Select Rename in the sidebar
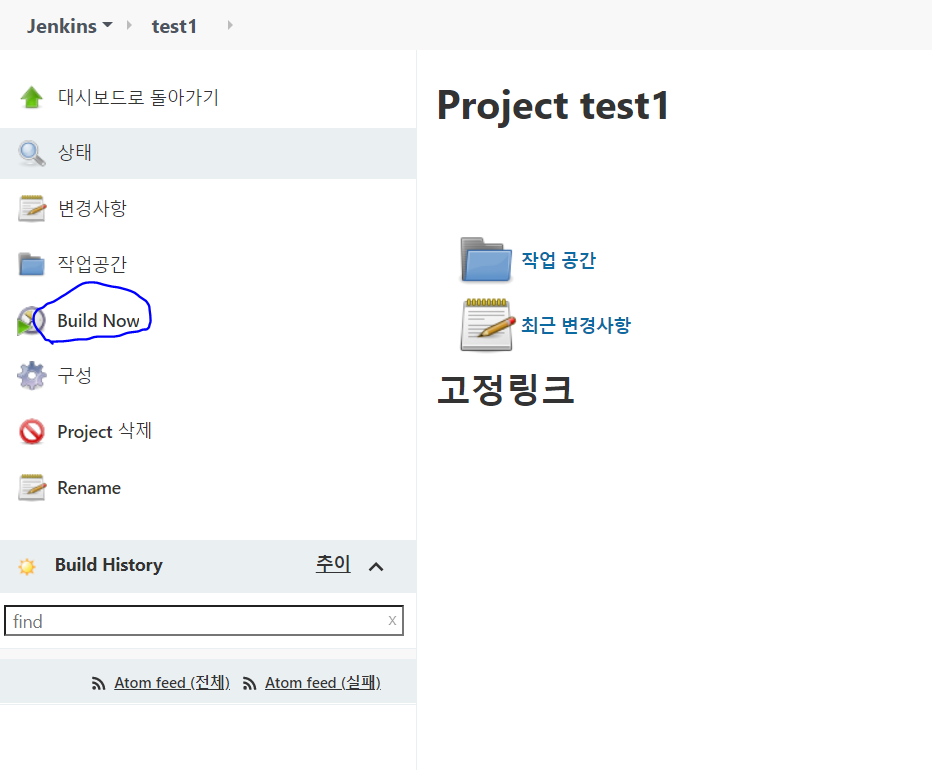 coord(89,488)
